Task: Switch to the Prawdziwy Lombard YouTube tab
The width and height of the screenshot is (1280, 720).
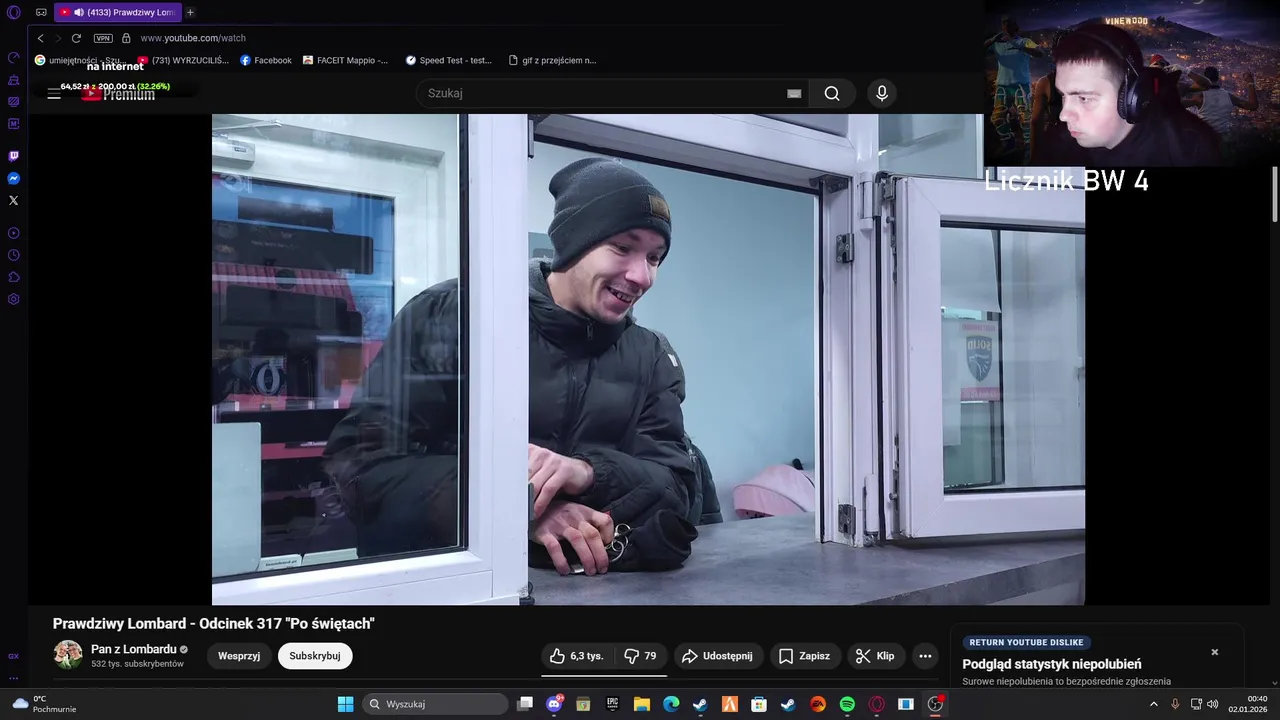Action: pos(118,12)
